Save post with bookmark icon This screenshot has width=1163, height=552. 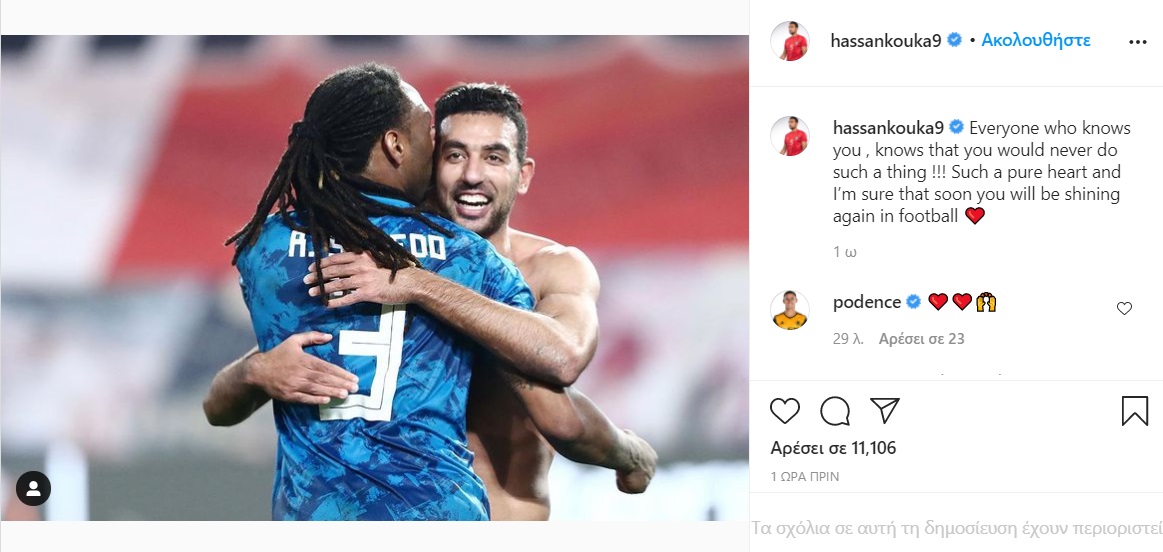pyautogui.click(x=1135, y=410)
